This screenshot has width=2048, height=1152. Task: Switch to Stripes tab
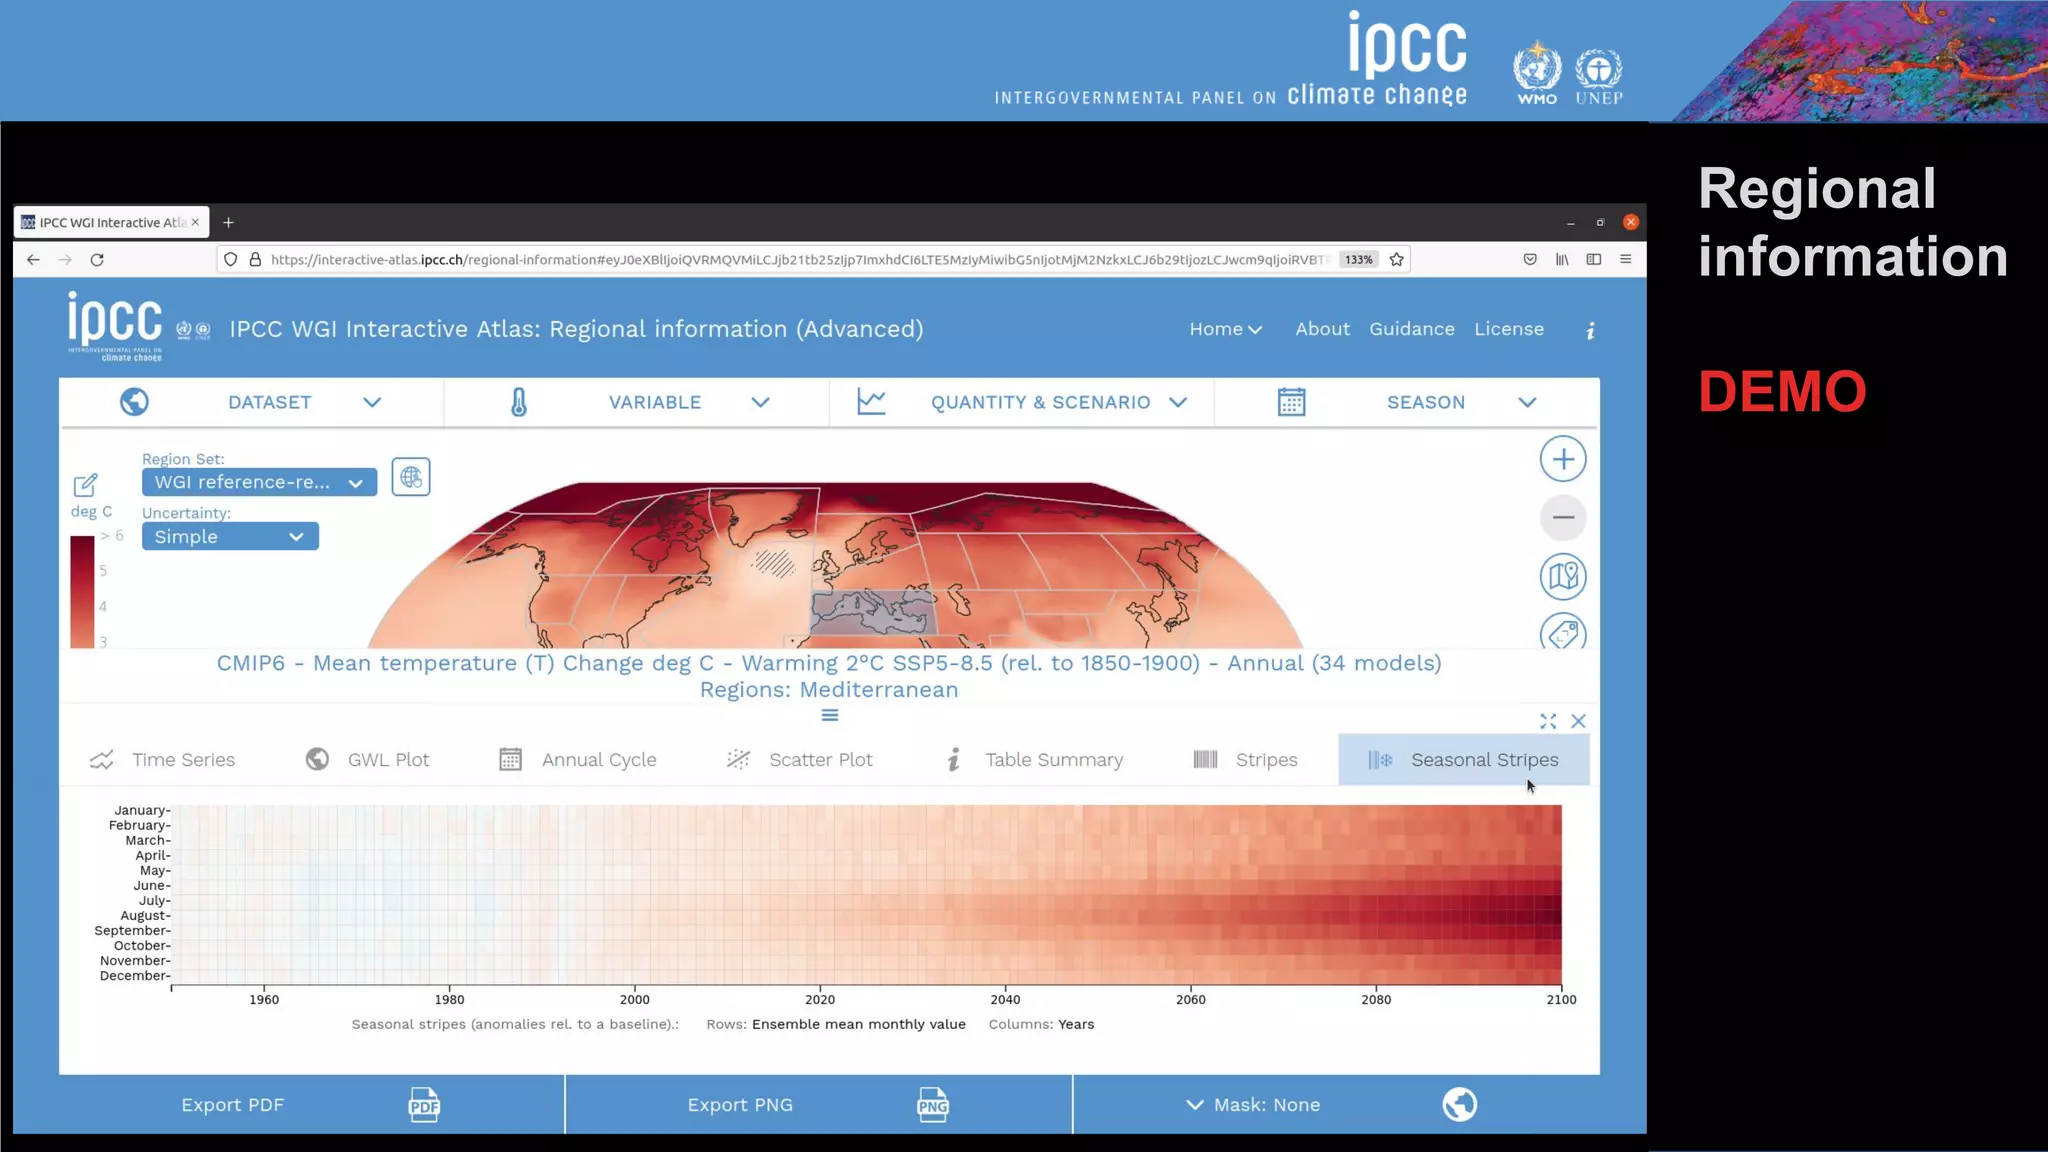point(1246,760)
